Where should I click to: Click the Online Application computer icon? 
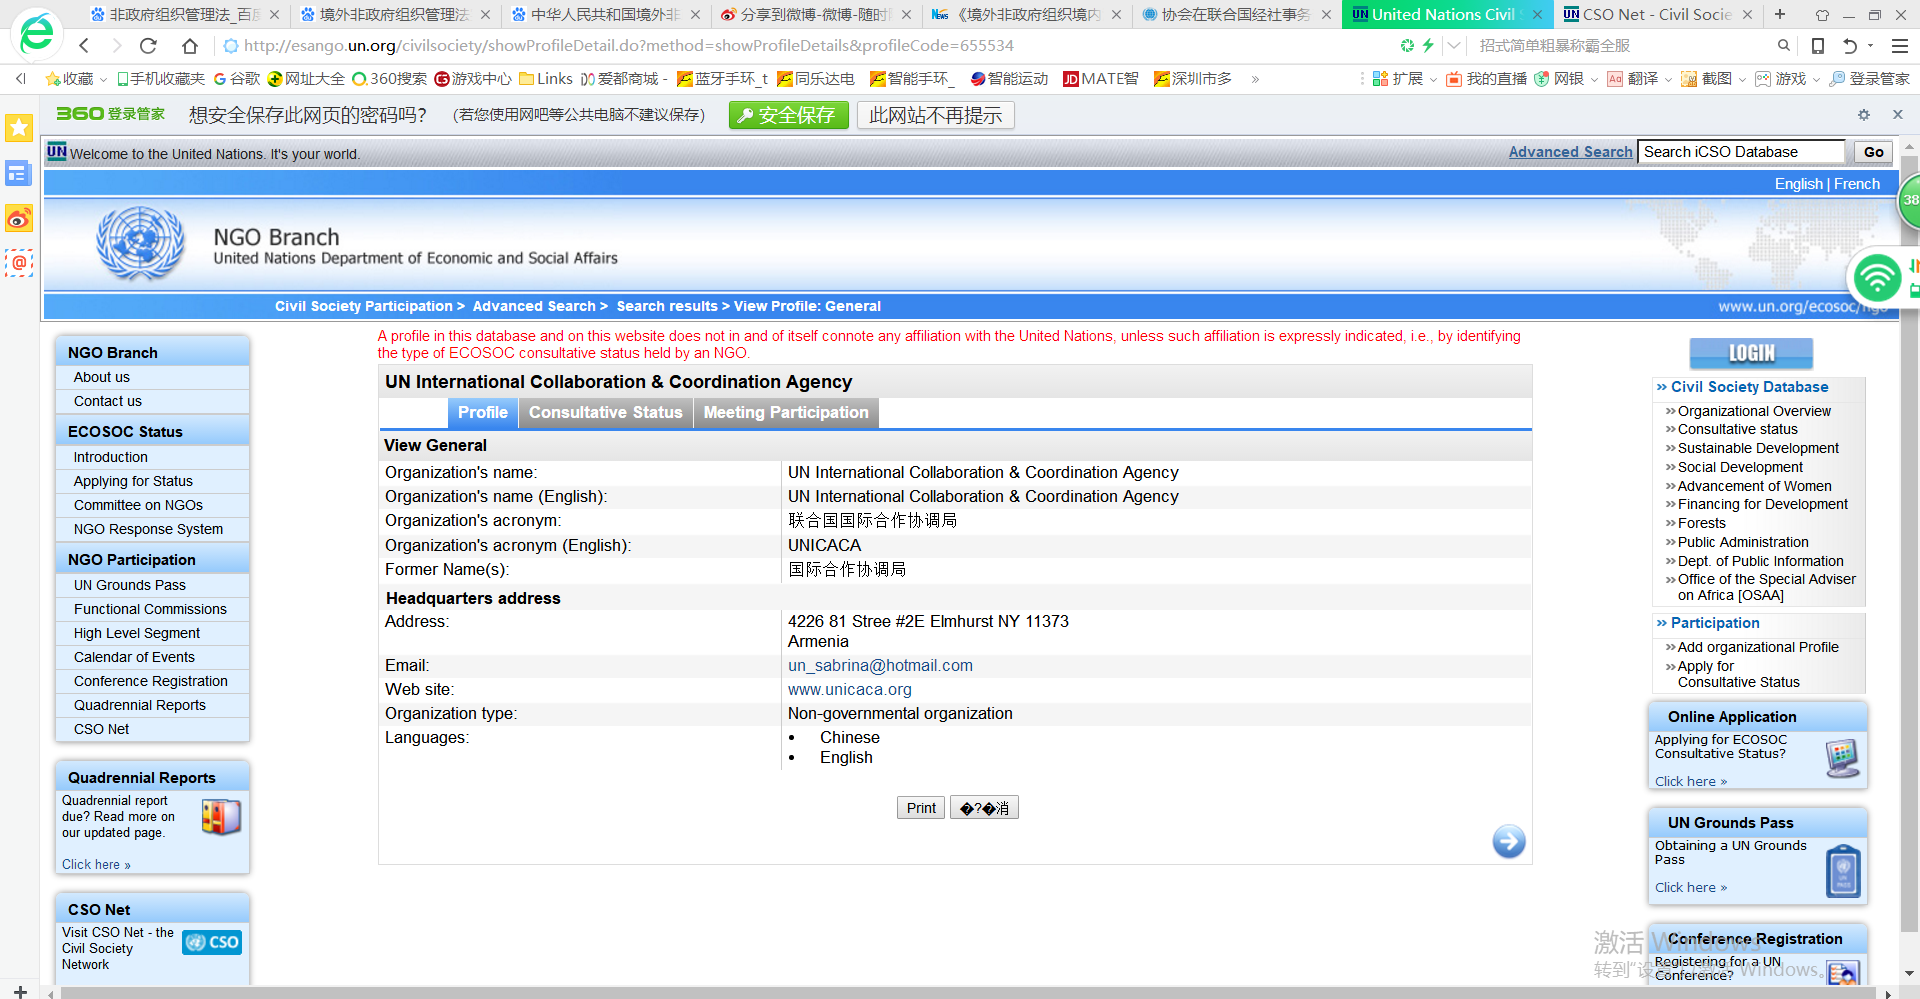1842,759
